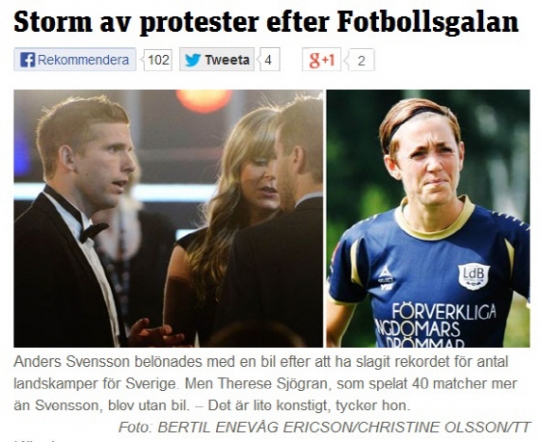Click the caption starting with Anders Svensson
The width and height of the screenshot is (540, 442).
coord(265,384)
